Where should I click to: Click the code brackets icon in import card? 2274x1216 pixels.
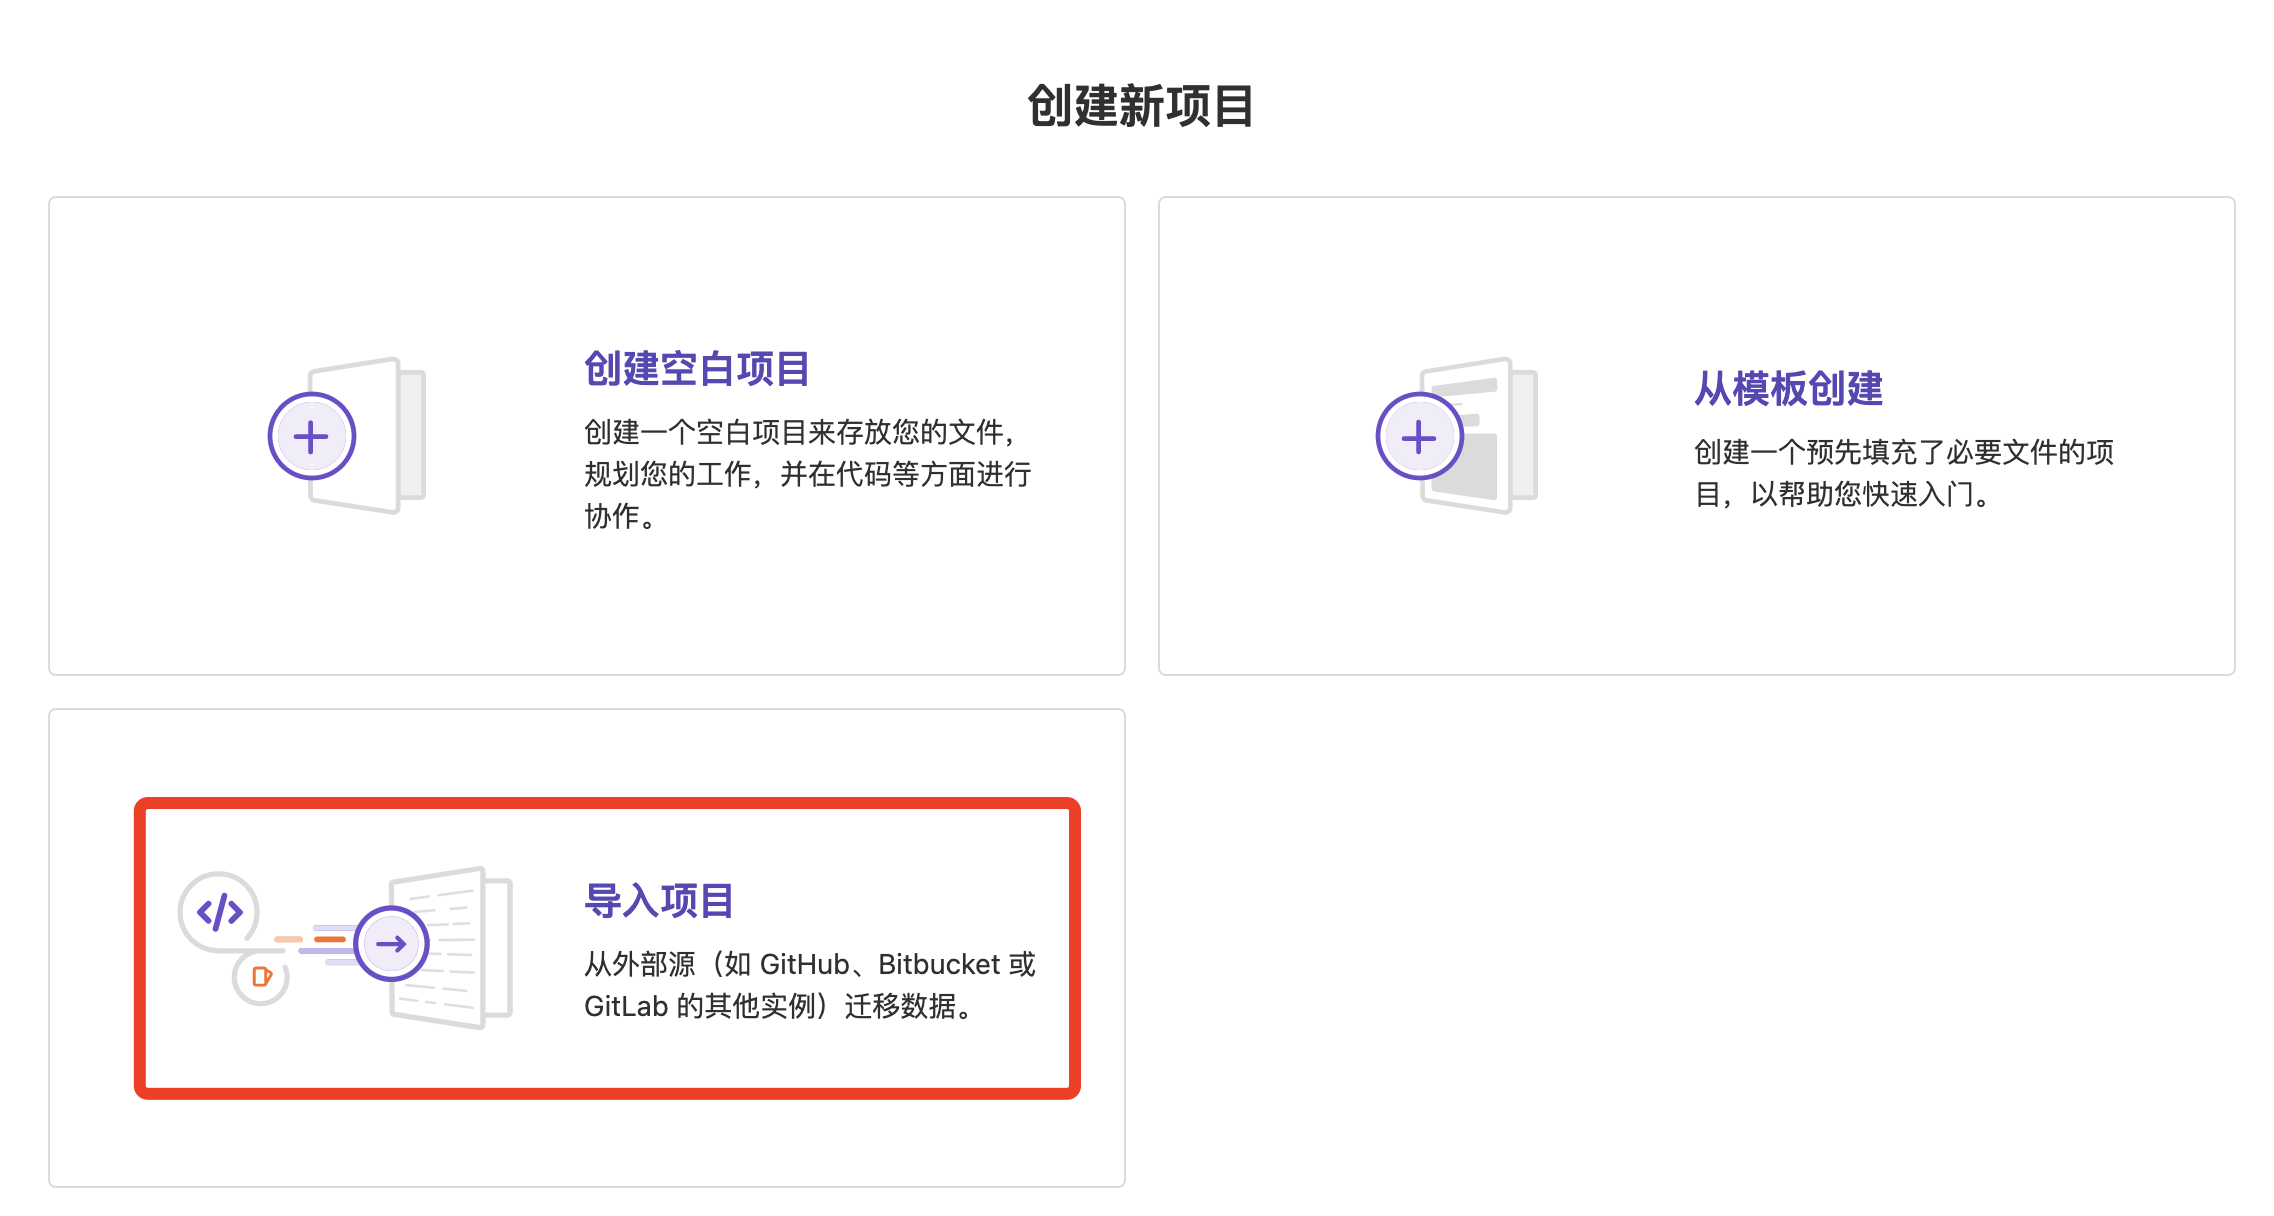[x=219, y=911]
